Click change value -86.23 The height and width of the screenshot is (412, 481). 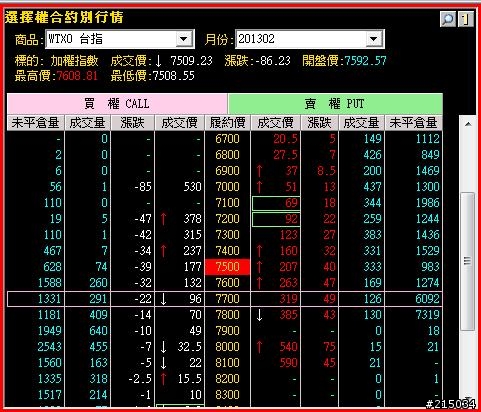(x=273, y=61)
